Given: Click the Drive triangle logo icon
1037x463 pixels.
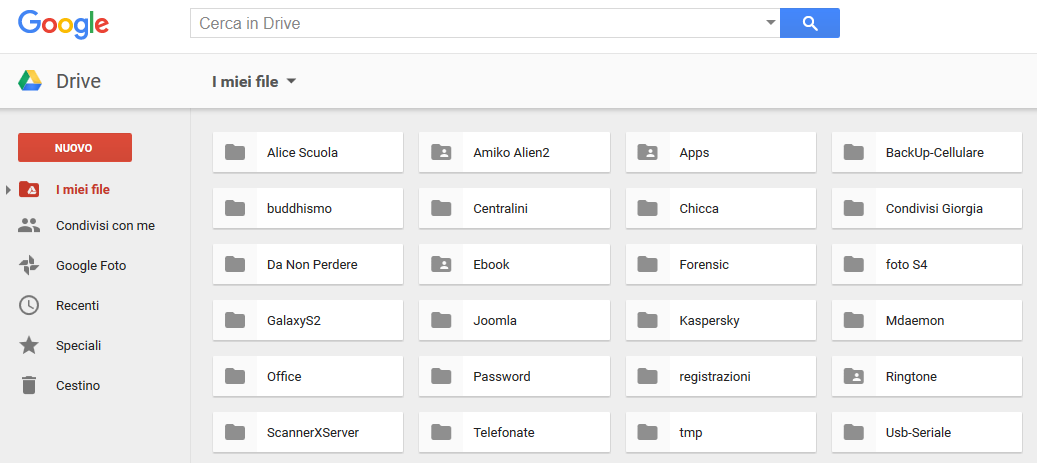Looking at the screenshot, I should [x=30, y=81].
